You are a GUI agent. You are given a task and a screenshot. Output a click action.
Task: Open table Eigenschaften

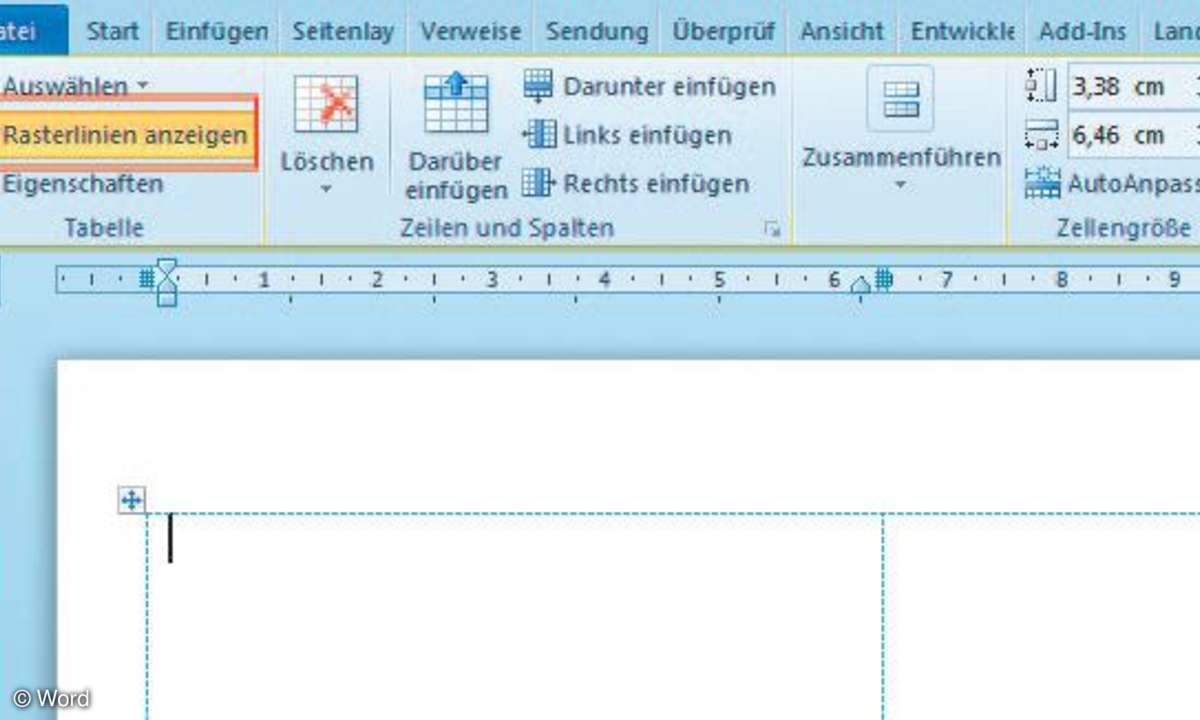coord(82,184)
